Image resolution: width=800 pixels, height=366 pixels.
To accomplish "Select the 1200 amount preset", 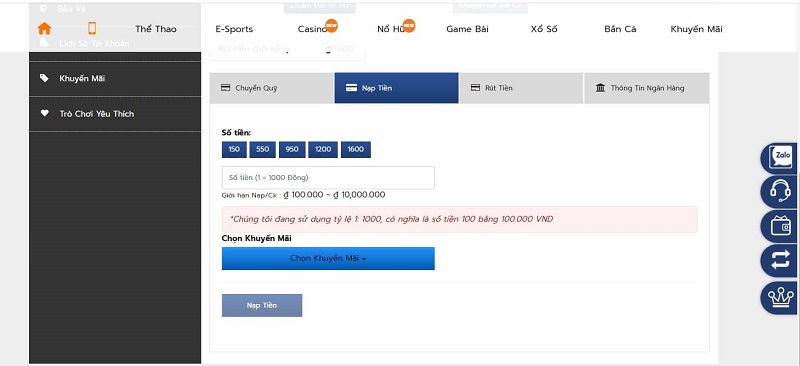I will 323,150.
